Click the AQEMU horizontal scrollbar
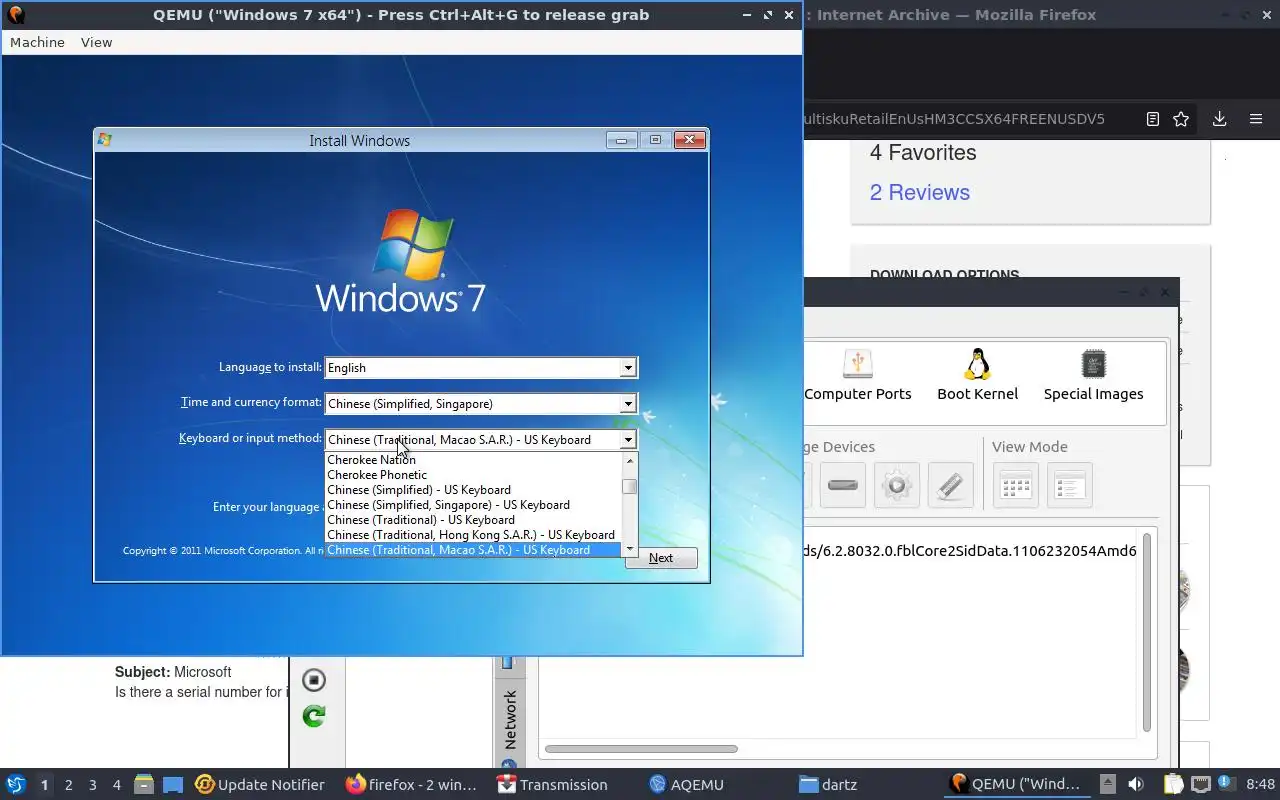 (x=641, y=749)
